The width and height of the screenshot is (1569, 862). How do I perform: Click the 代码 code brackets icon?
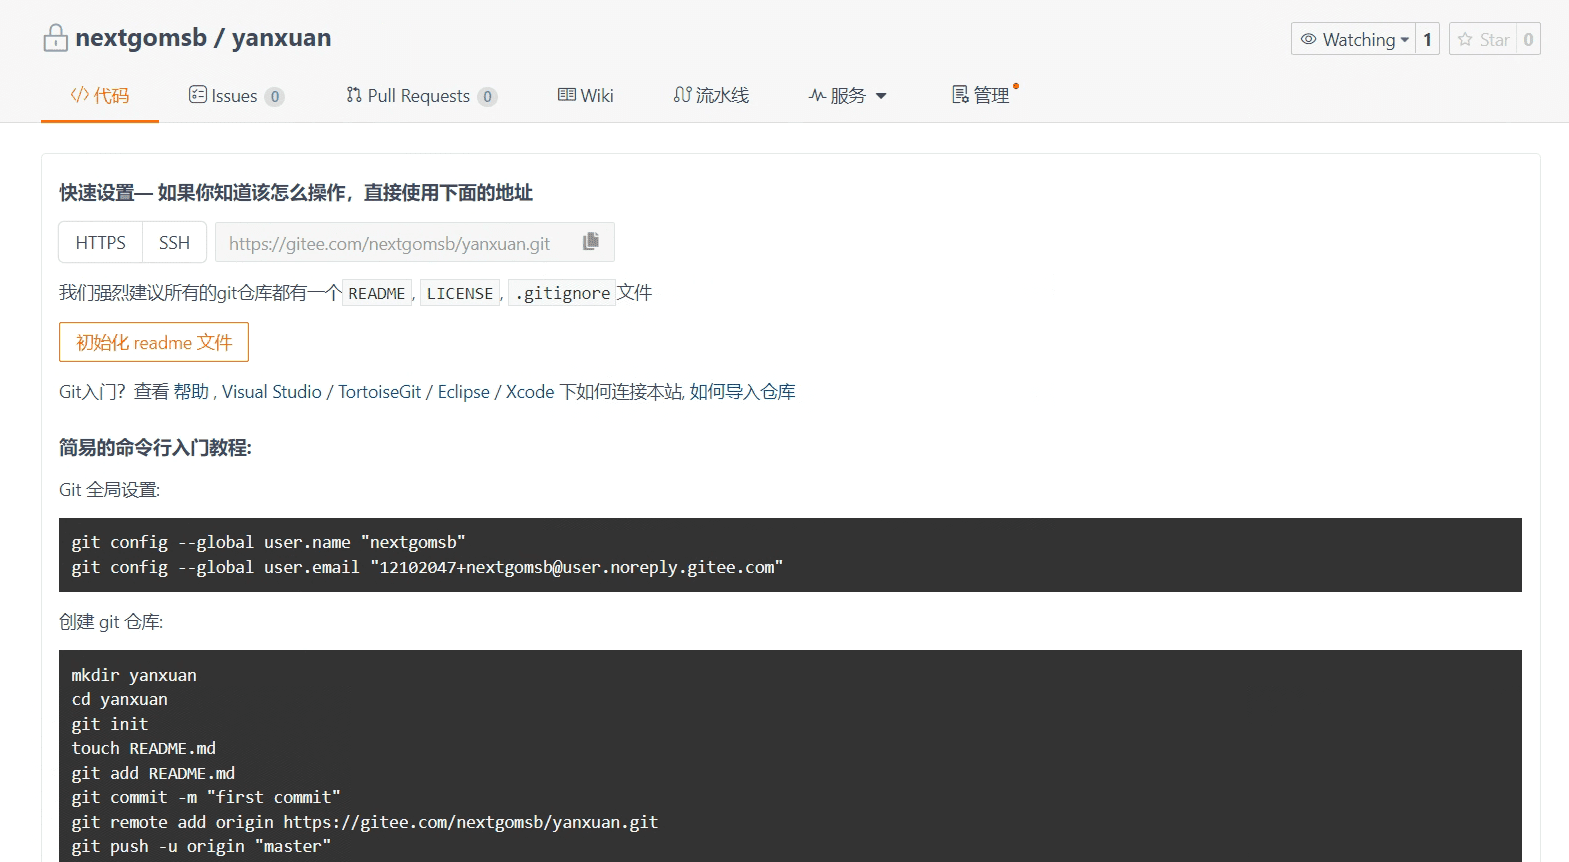(x=79, y=95)
